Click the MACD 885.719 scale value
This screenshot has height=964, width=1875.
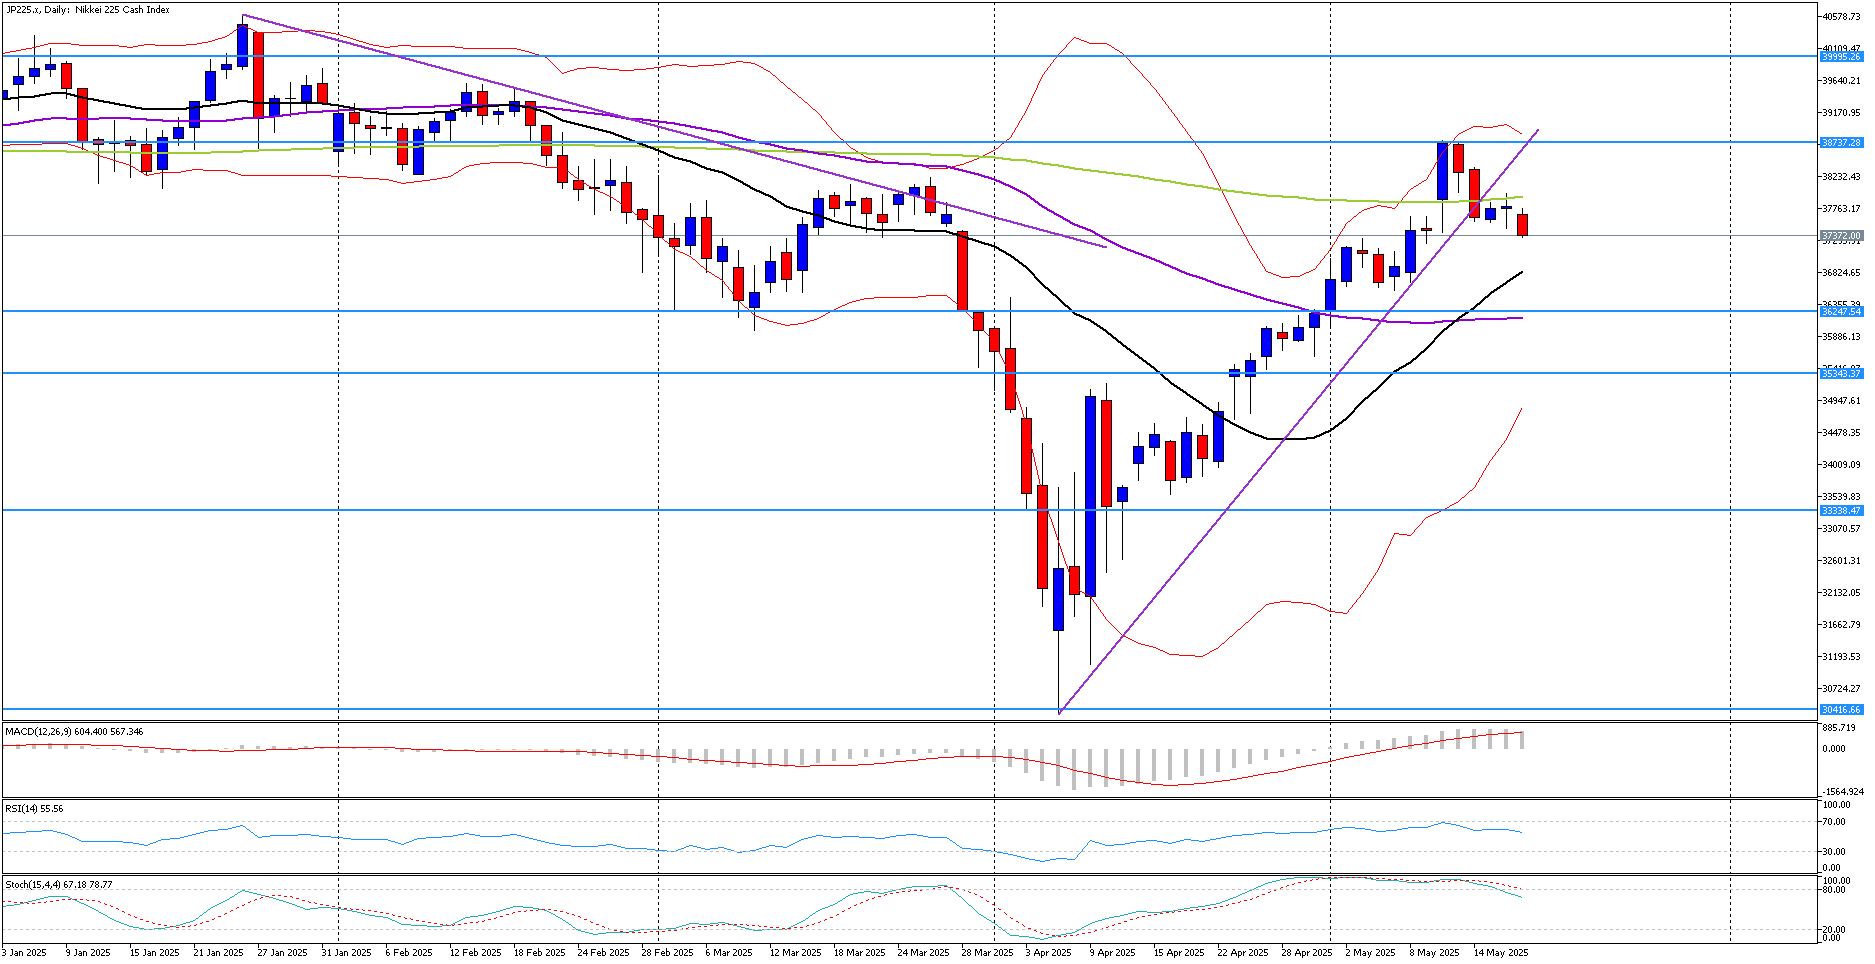click(1838, 728)
